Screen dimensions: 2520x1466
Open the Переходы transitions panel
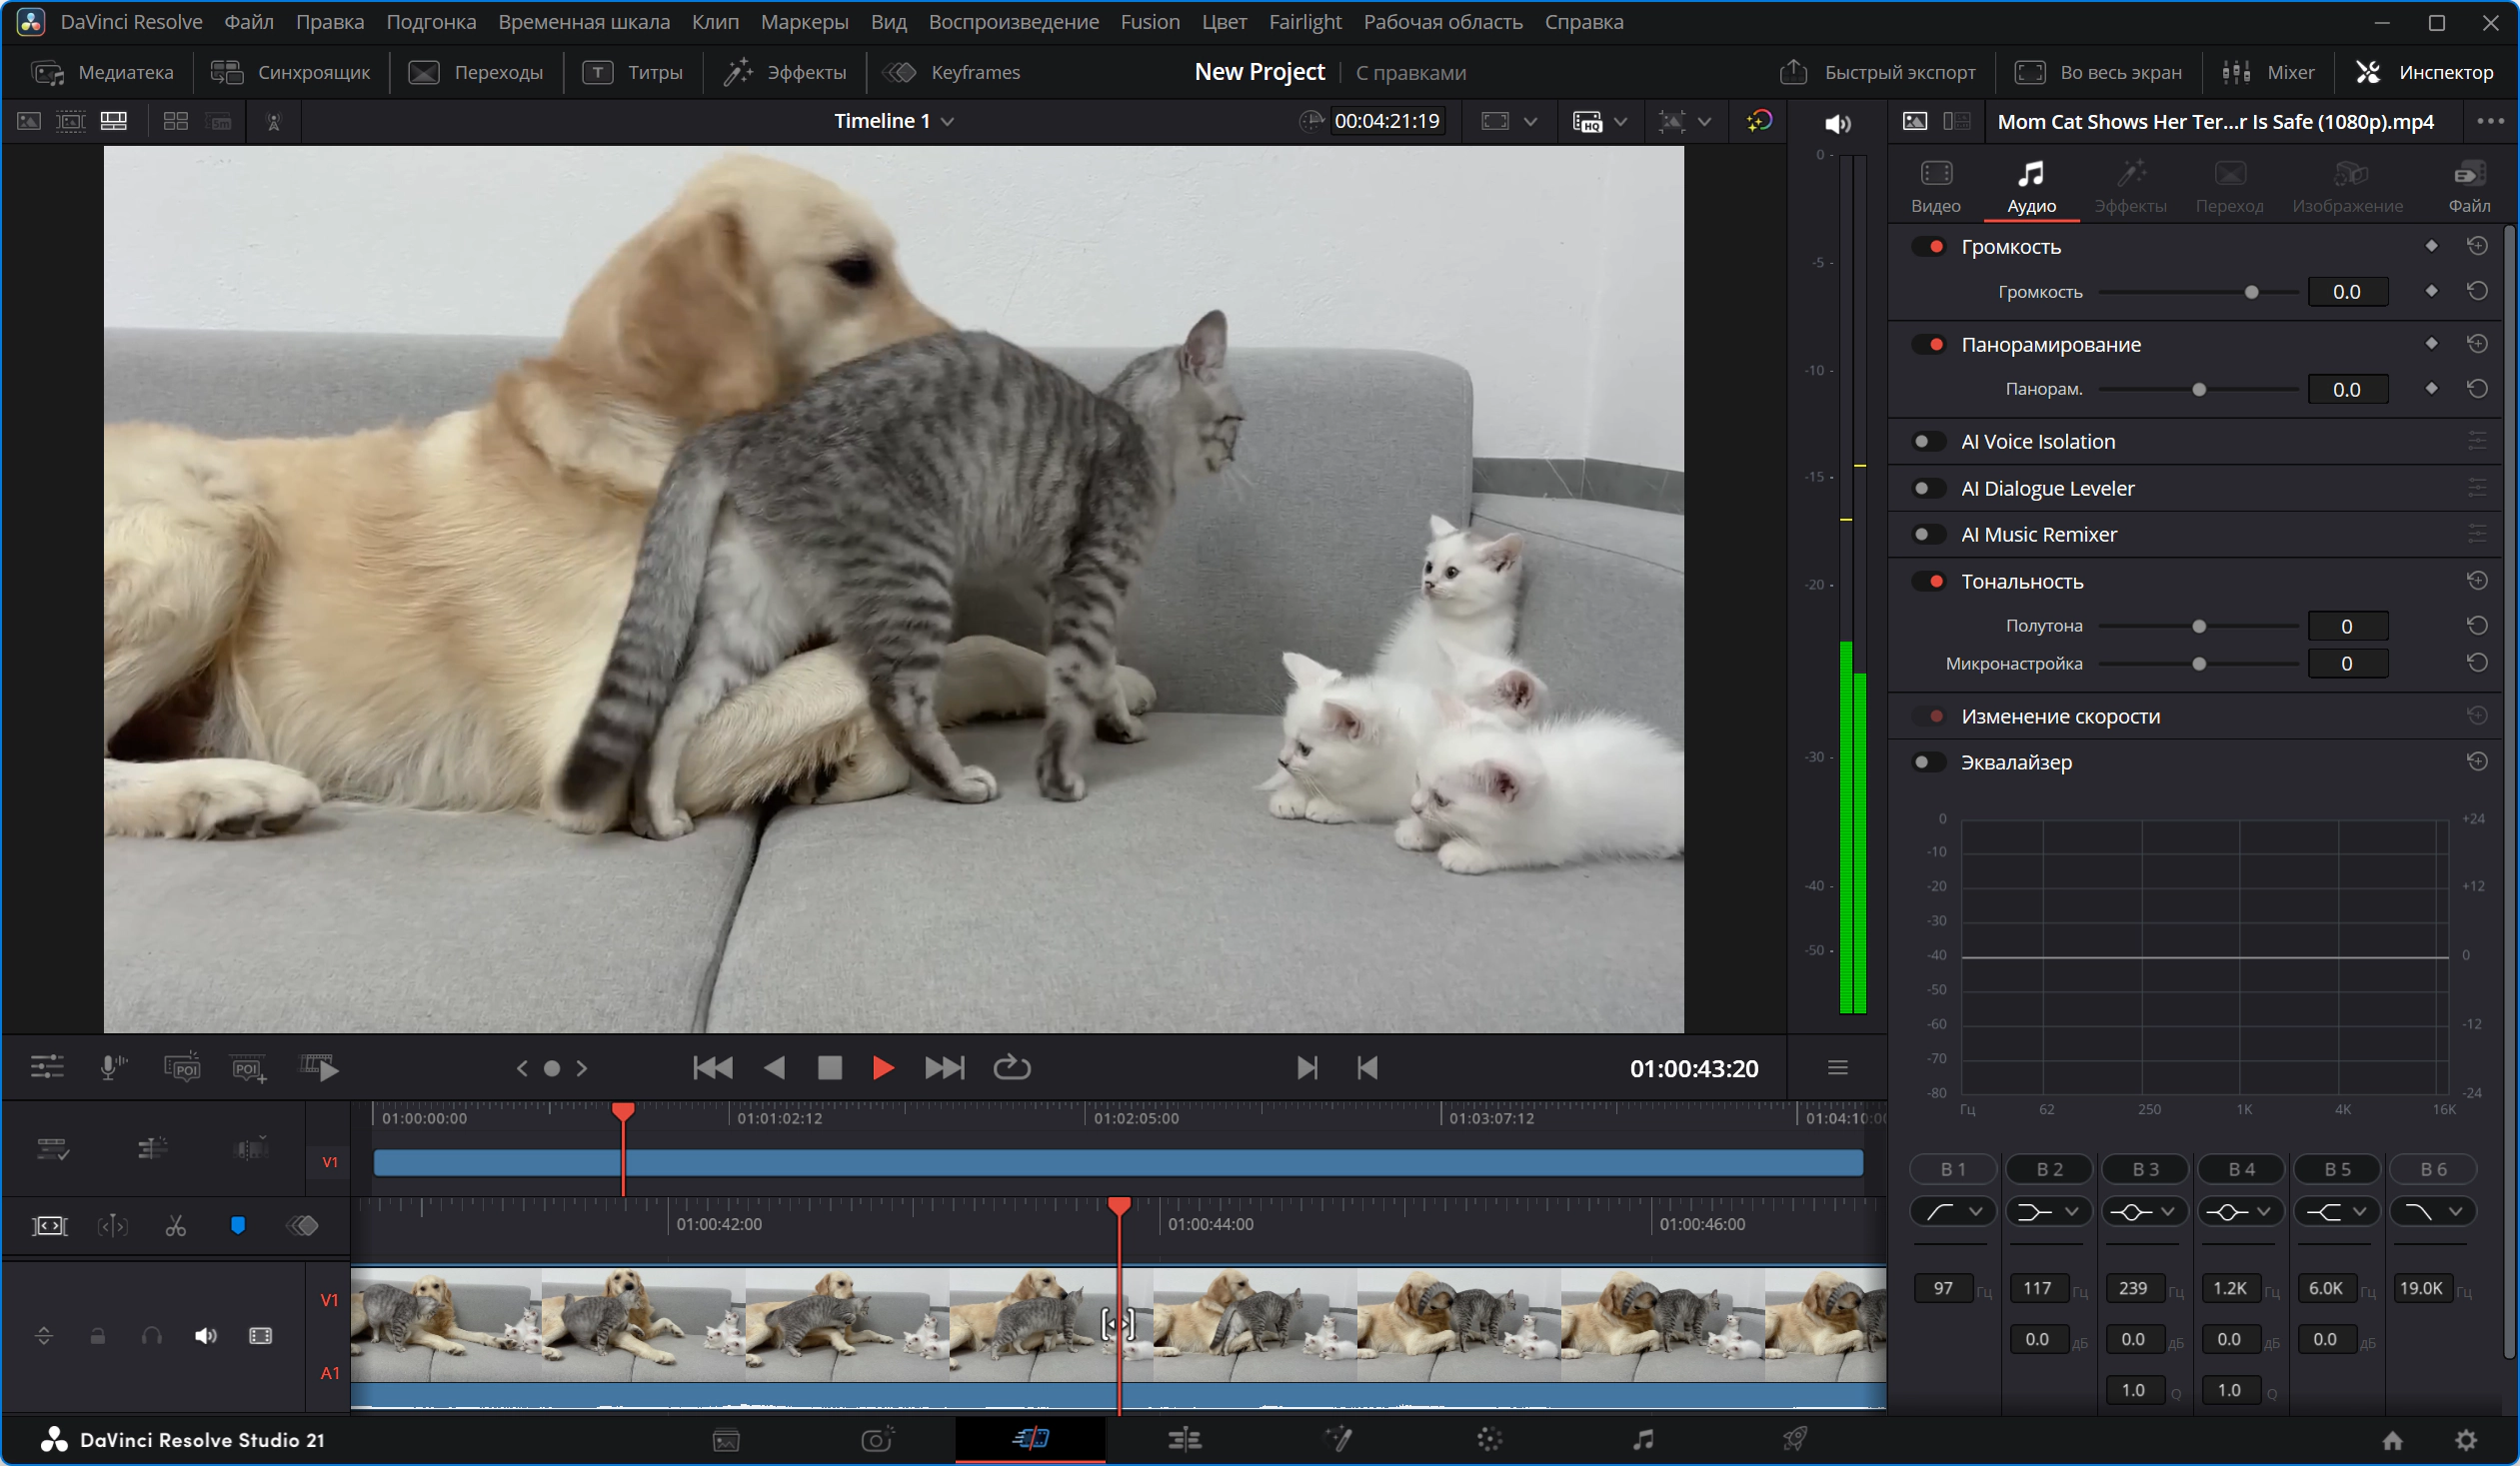476,72
